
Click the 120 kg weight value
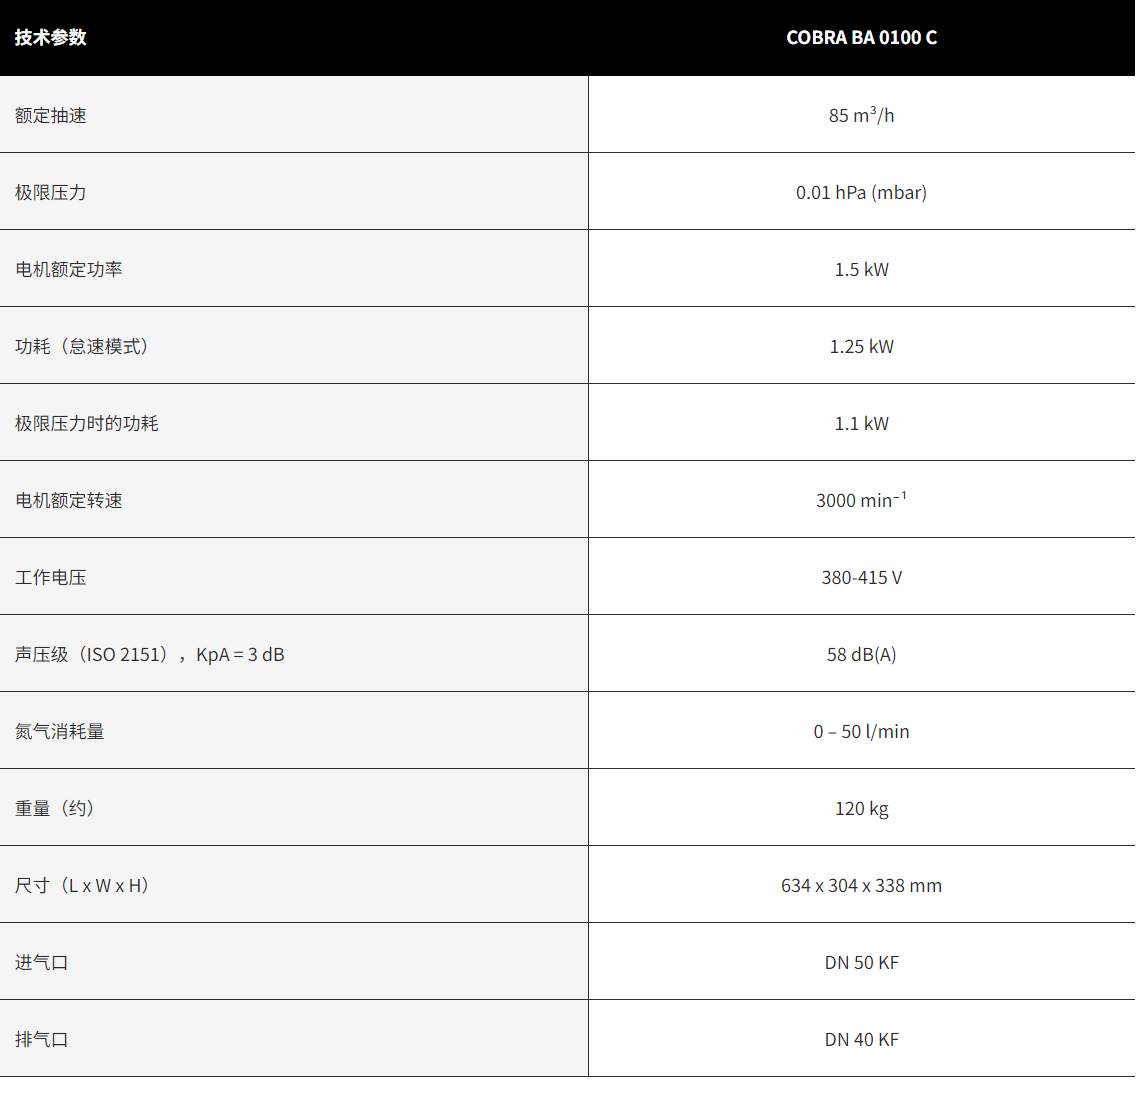[x=861, y=809]
